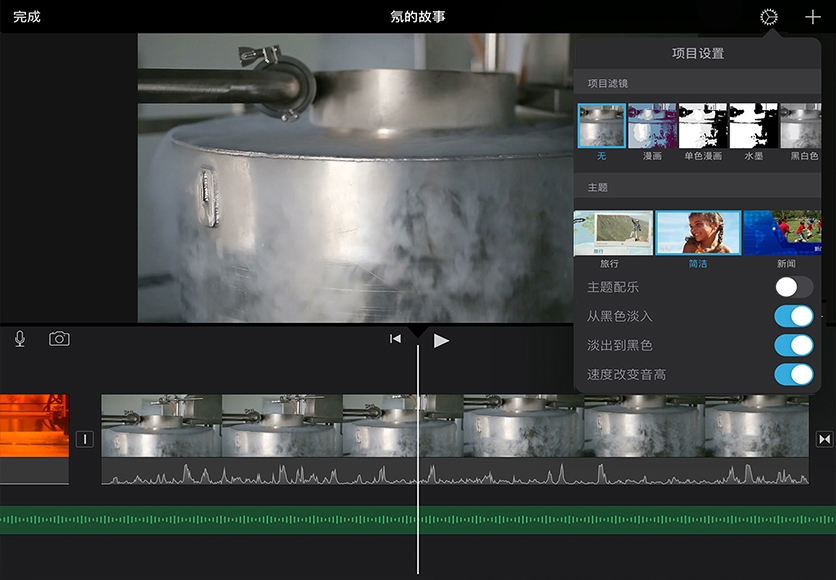Turn off 从黑色淡入 toggle
836x580 pixels.
click(x=794, y=317)
